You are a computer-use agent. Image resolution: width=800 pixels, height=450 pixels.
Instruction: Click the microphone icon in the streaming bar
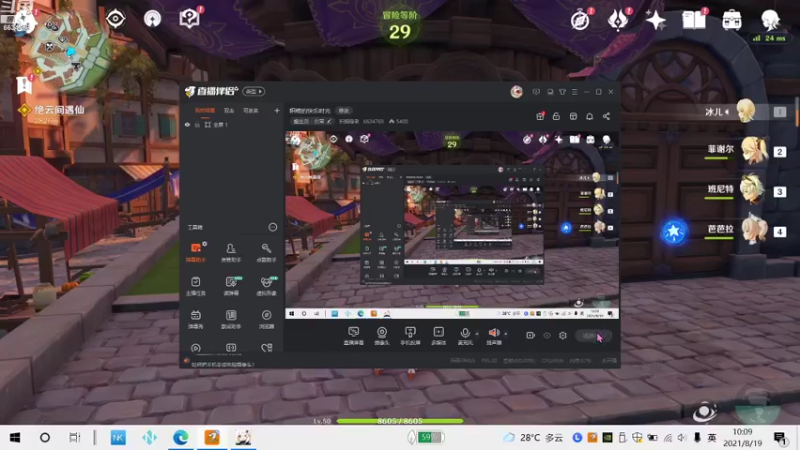[x=465, y=334]
